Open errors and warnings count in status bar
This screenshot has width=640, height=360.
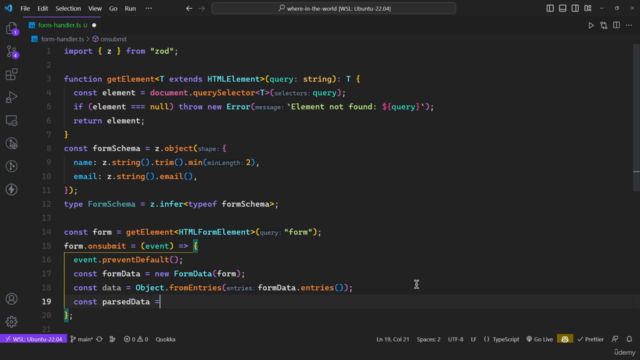136,339
